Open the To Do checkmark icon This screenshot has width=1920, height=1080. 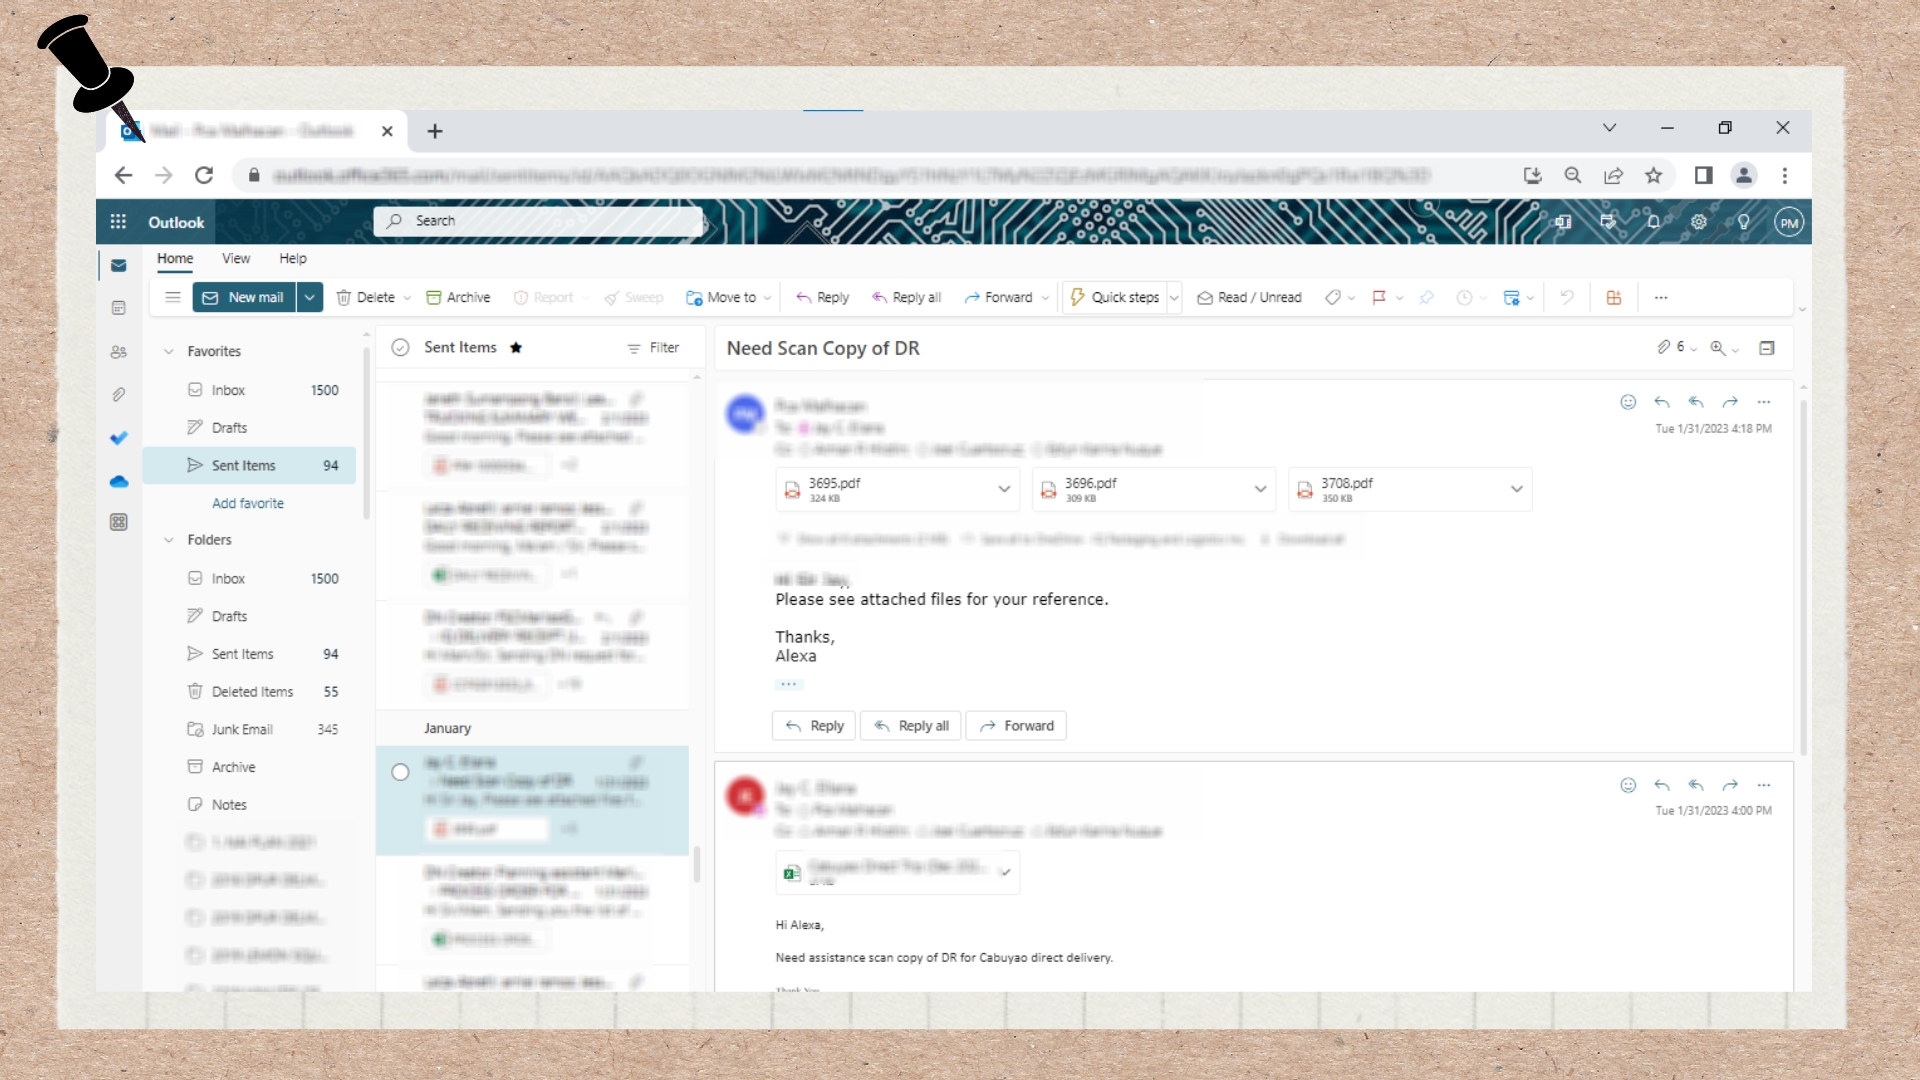tap(119, 438)
